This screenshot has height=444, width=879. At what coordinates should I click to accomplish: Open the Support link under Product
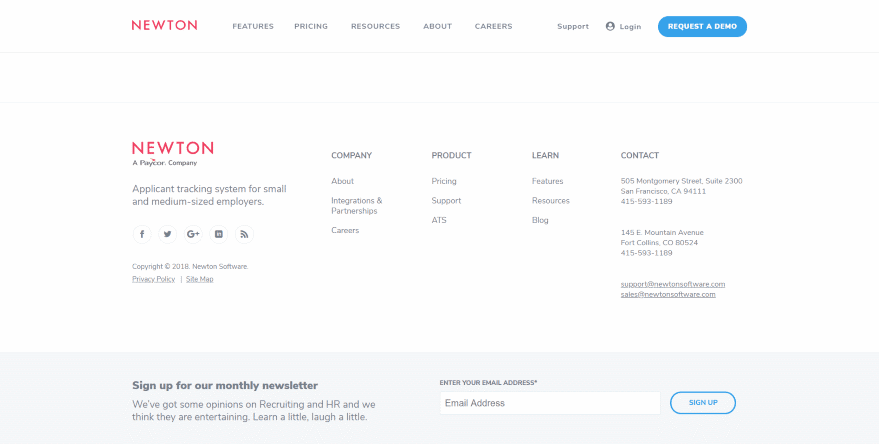pyautogui.click(x=446, y=201)
